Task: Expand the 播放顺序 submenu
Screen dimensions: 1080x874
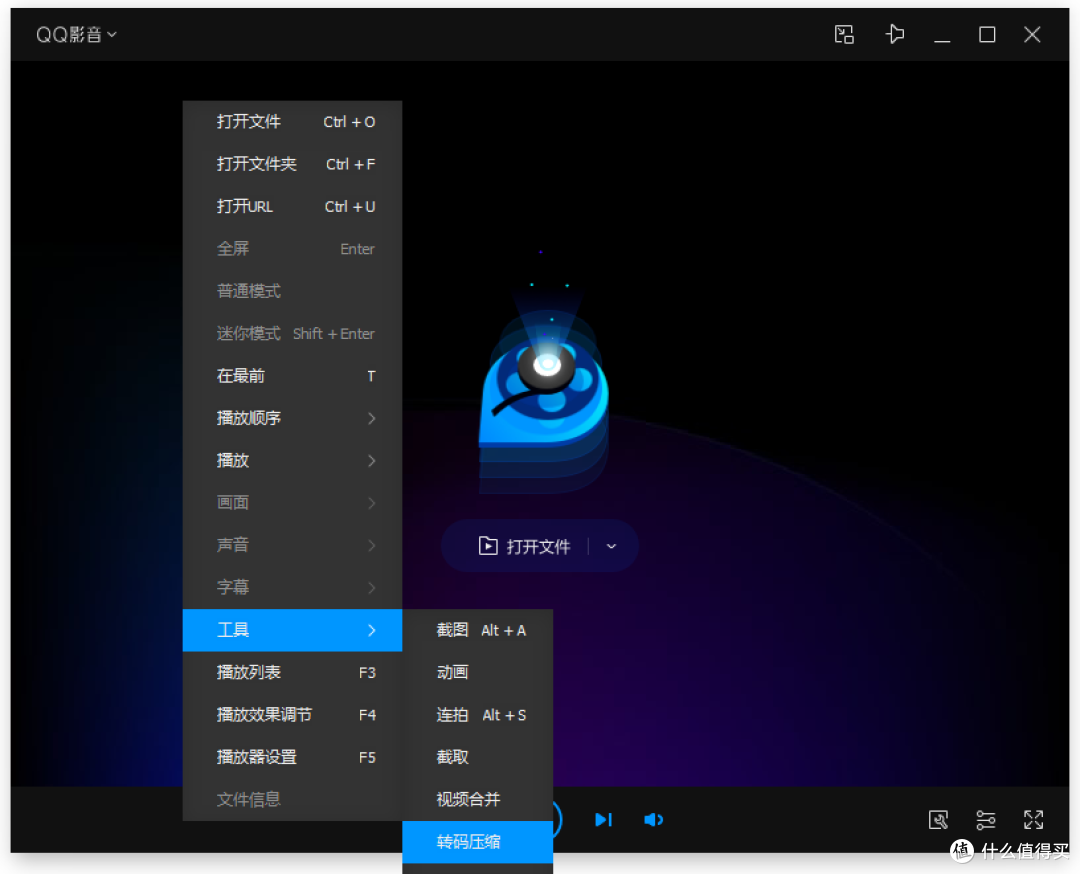Action: (292, 418)
